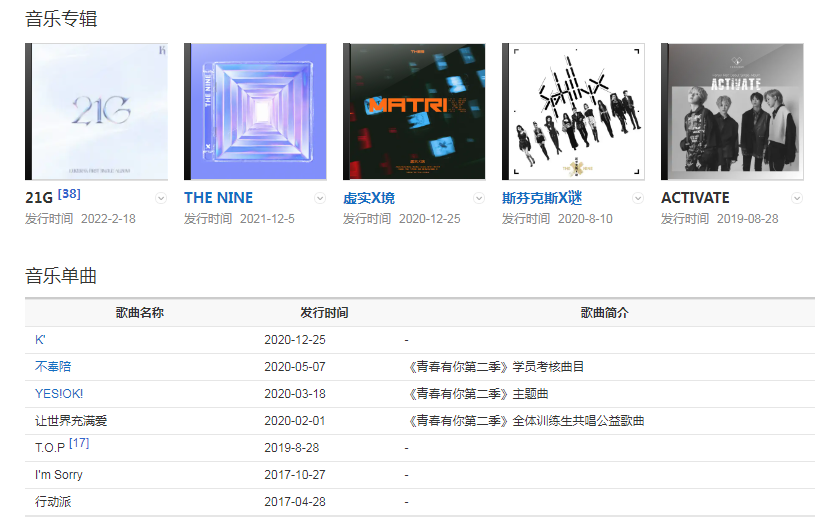Click reference [38] next to 21G
Screen dimensions: 826x518
point(69,194)
